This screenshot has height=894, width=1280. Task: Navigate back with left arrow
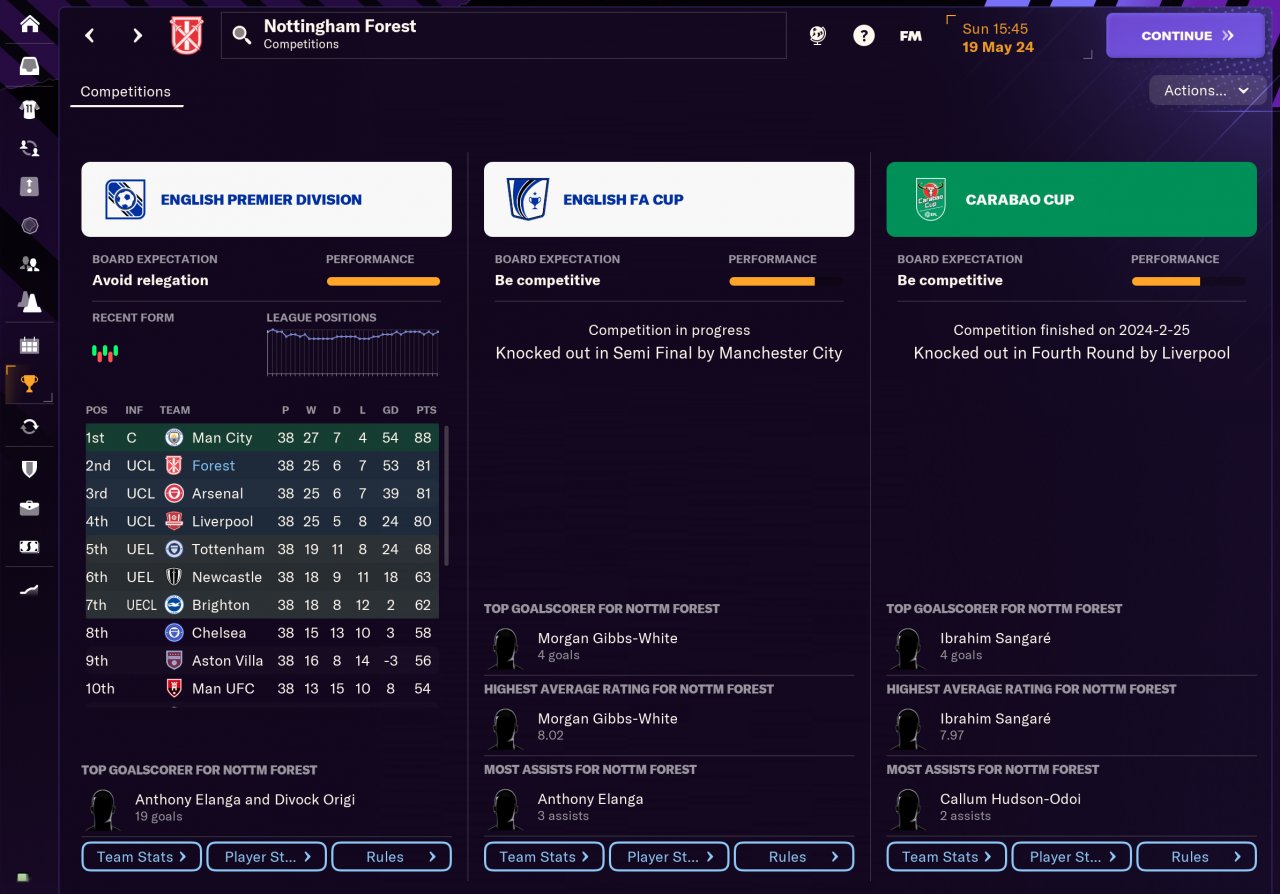pos(90,35)
